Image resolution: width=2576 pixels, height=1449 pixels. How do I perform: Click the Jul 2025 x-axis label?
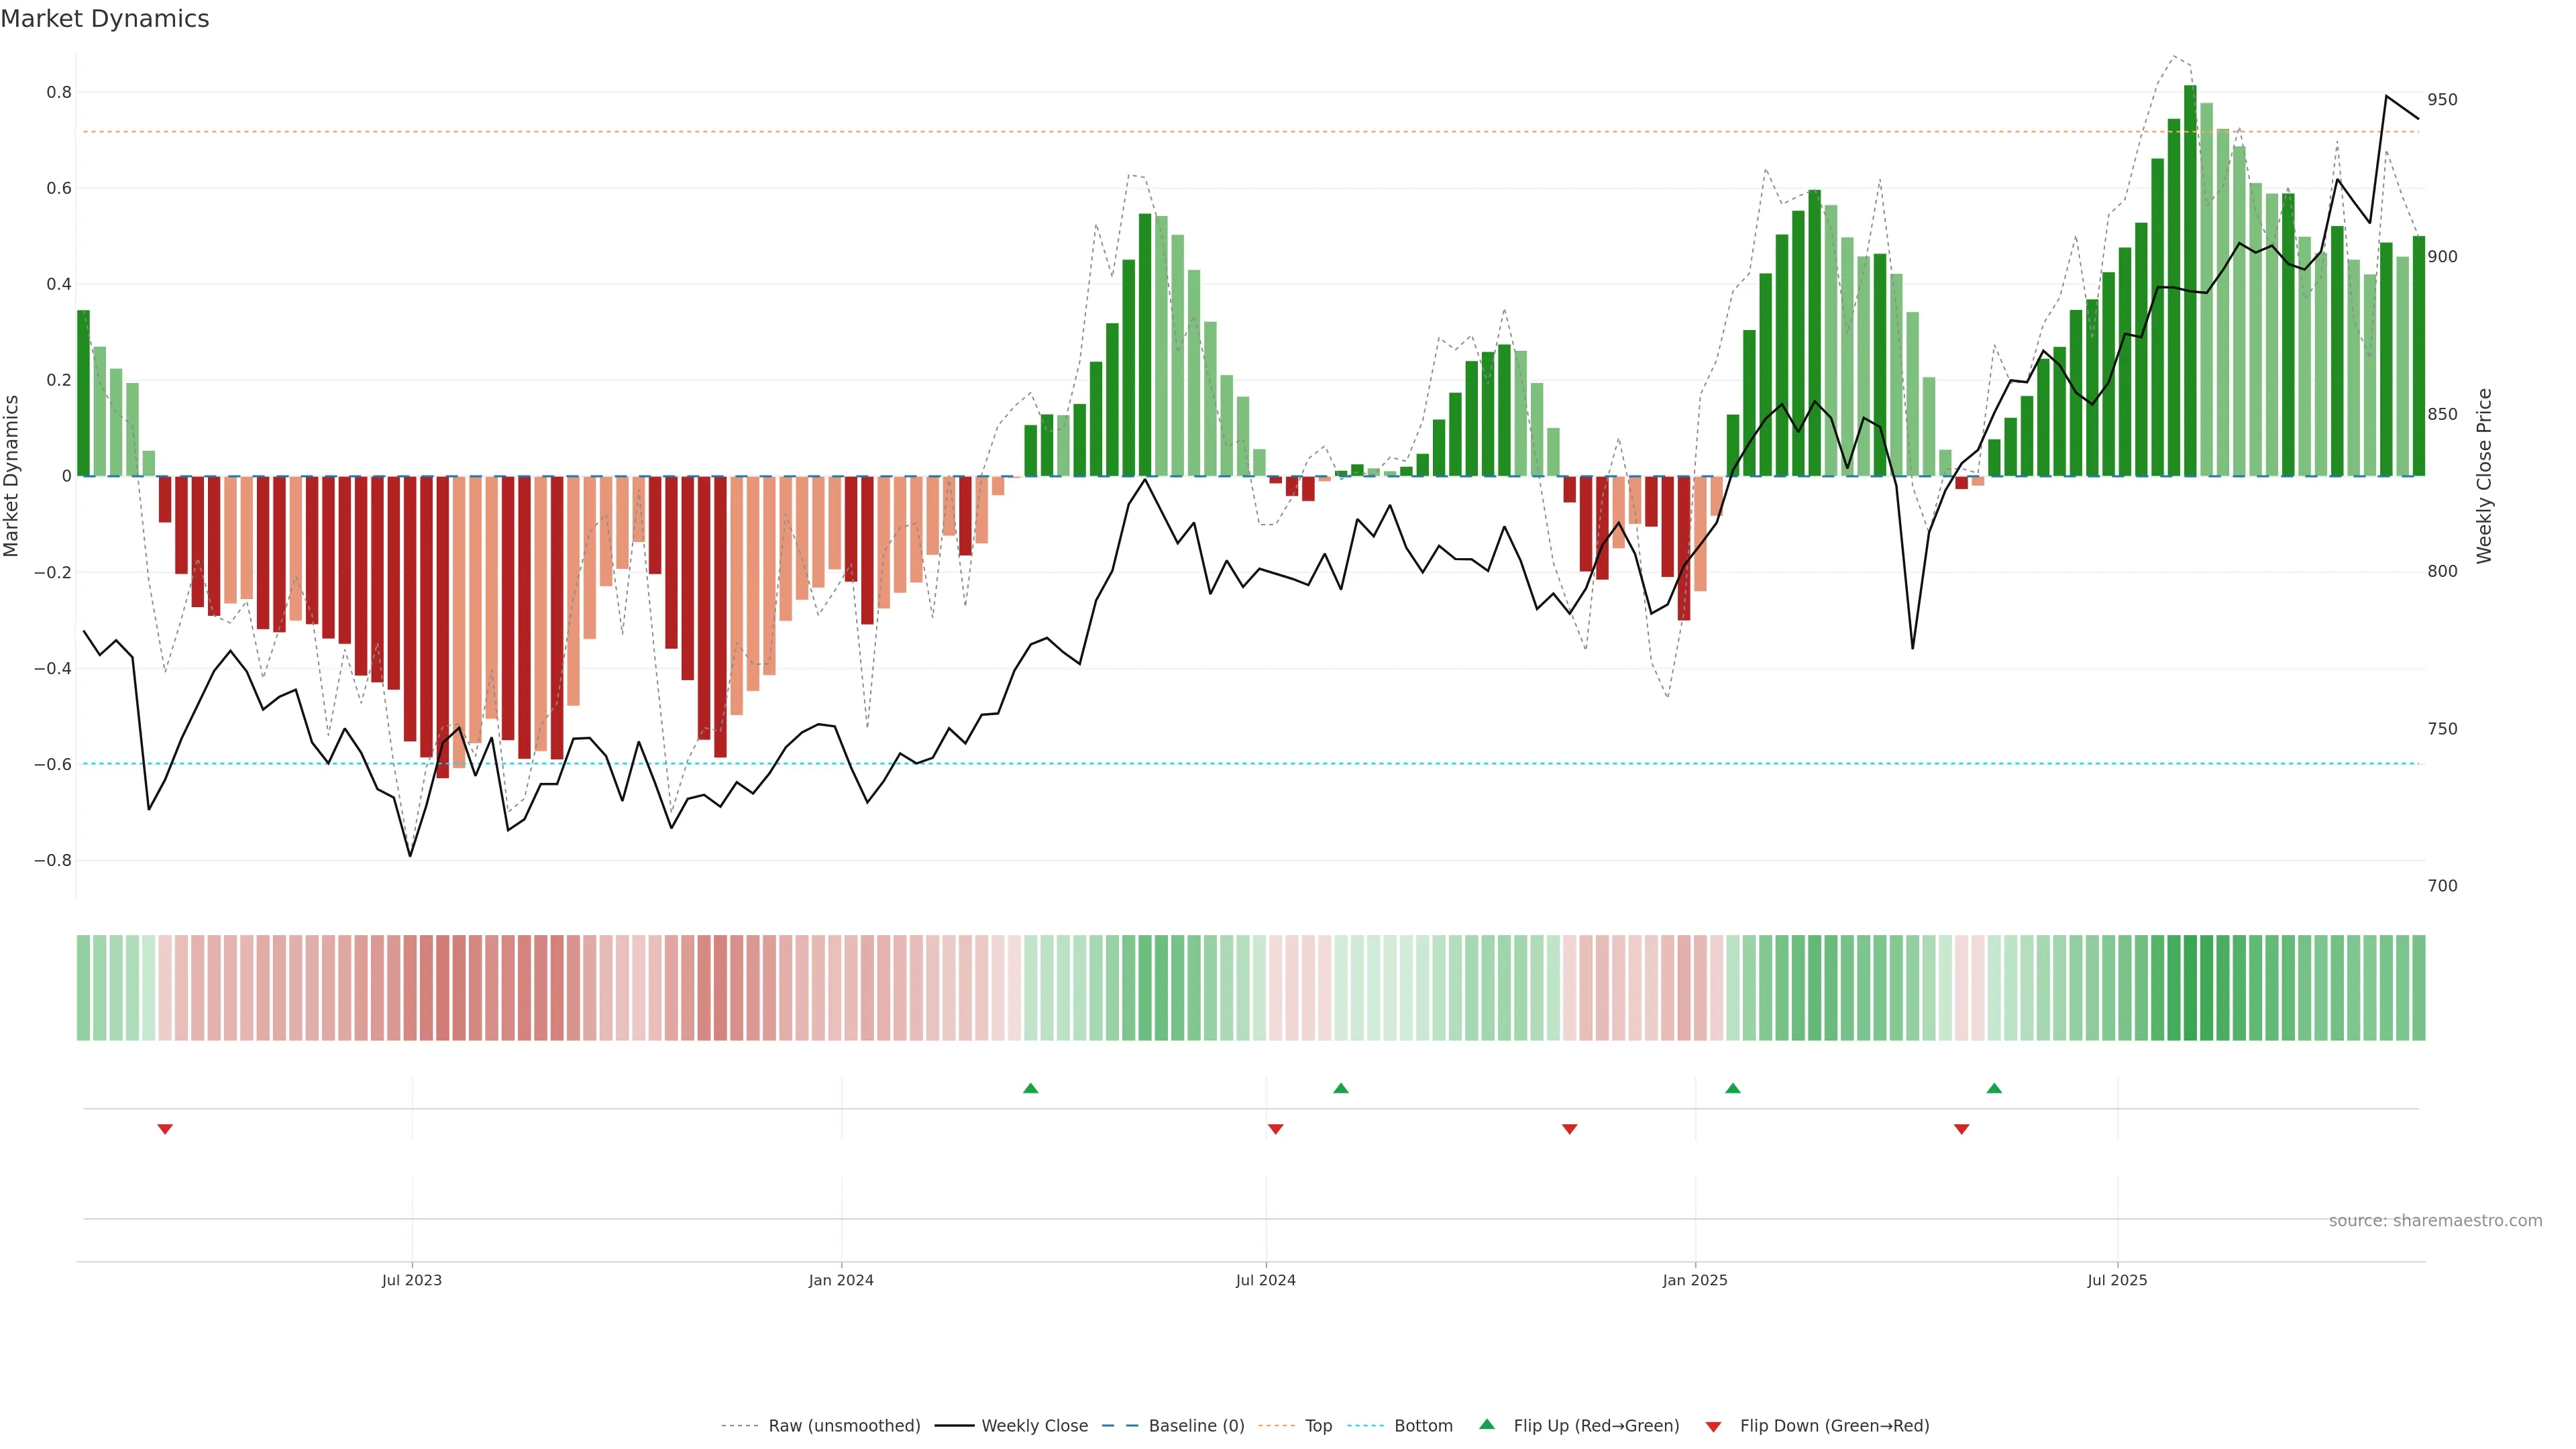[2116, 1280]
